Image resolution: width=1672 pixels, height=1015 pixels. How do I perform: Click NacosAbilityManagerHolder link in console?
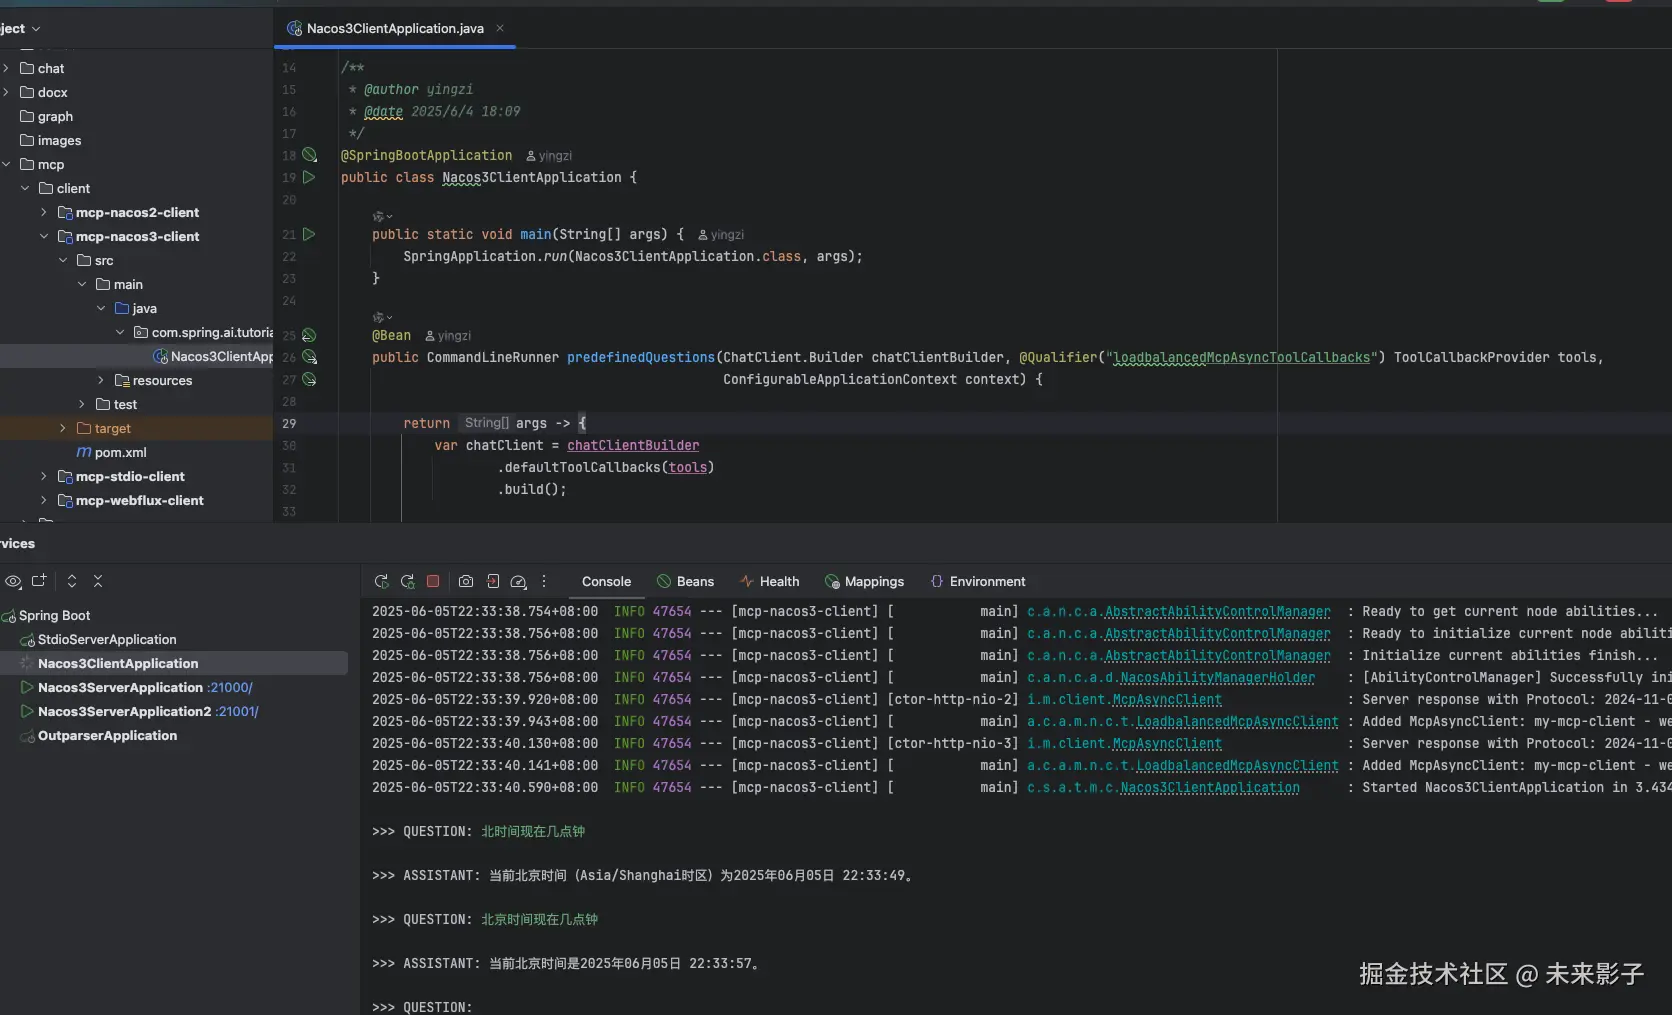coord(1217,677)
